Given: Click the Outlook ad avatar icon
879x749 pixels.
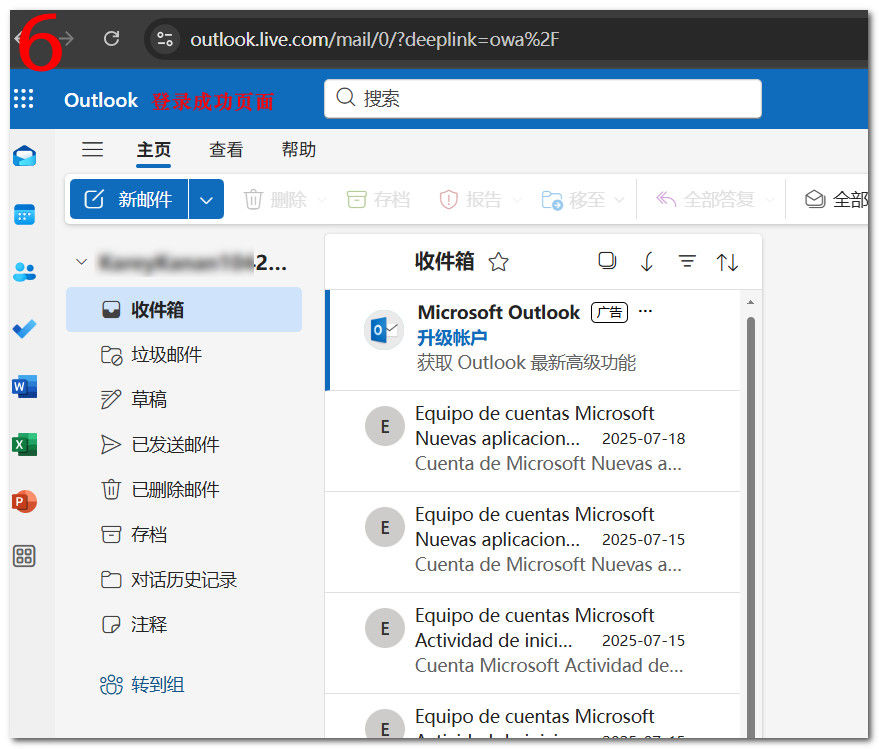Looking at the screenshot, I should tap(384, 330).
